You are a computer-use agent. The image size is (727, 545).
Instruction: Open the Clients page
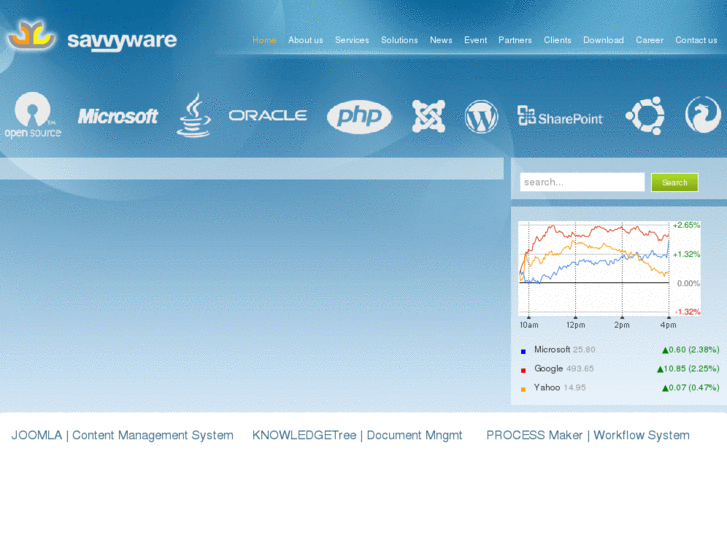[x=557, y=40]
